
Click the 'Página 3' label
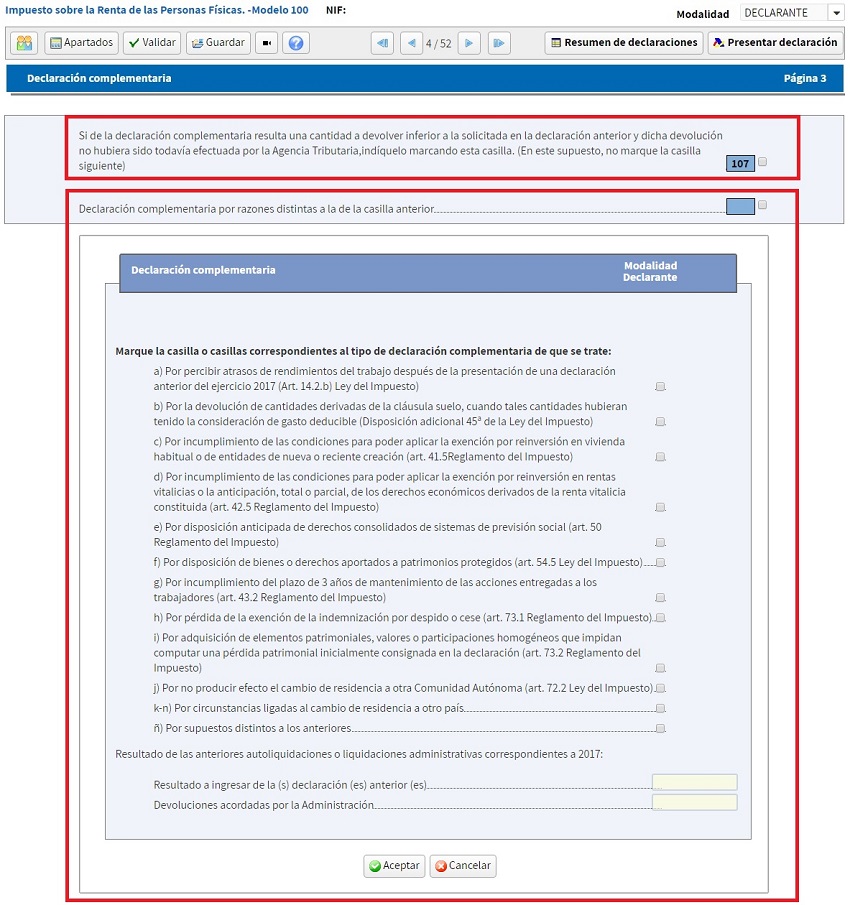[x=805, y=78]
